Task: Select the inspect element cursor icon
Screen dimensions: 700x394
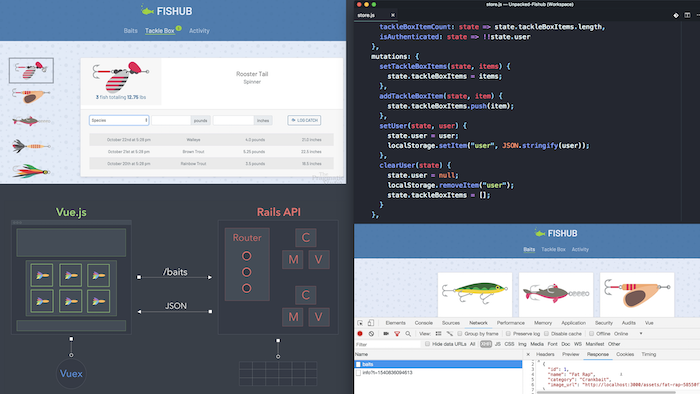Action: pyautogui.click(x=360, y=323)
